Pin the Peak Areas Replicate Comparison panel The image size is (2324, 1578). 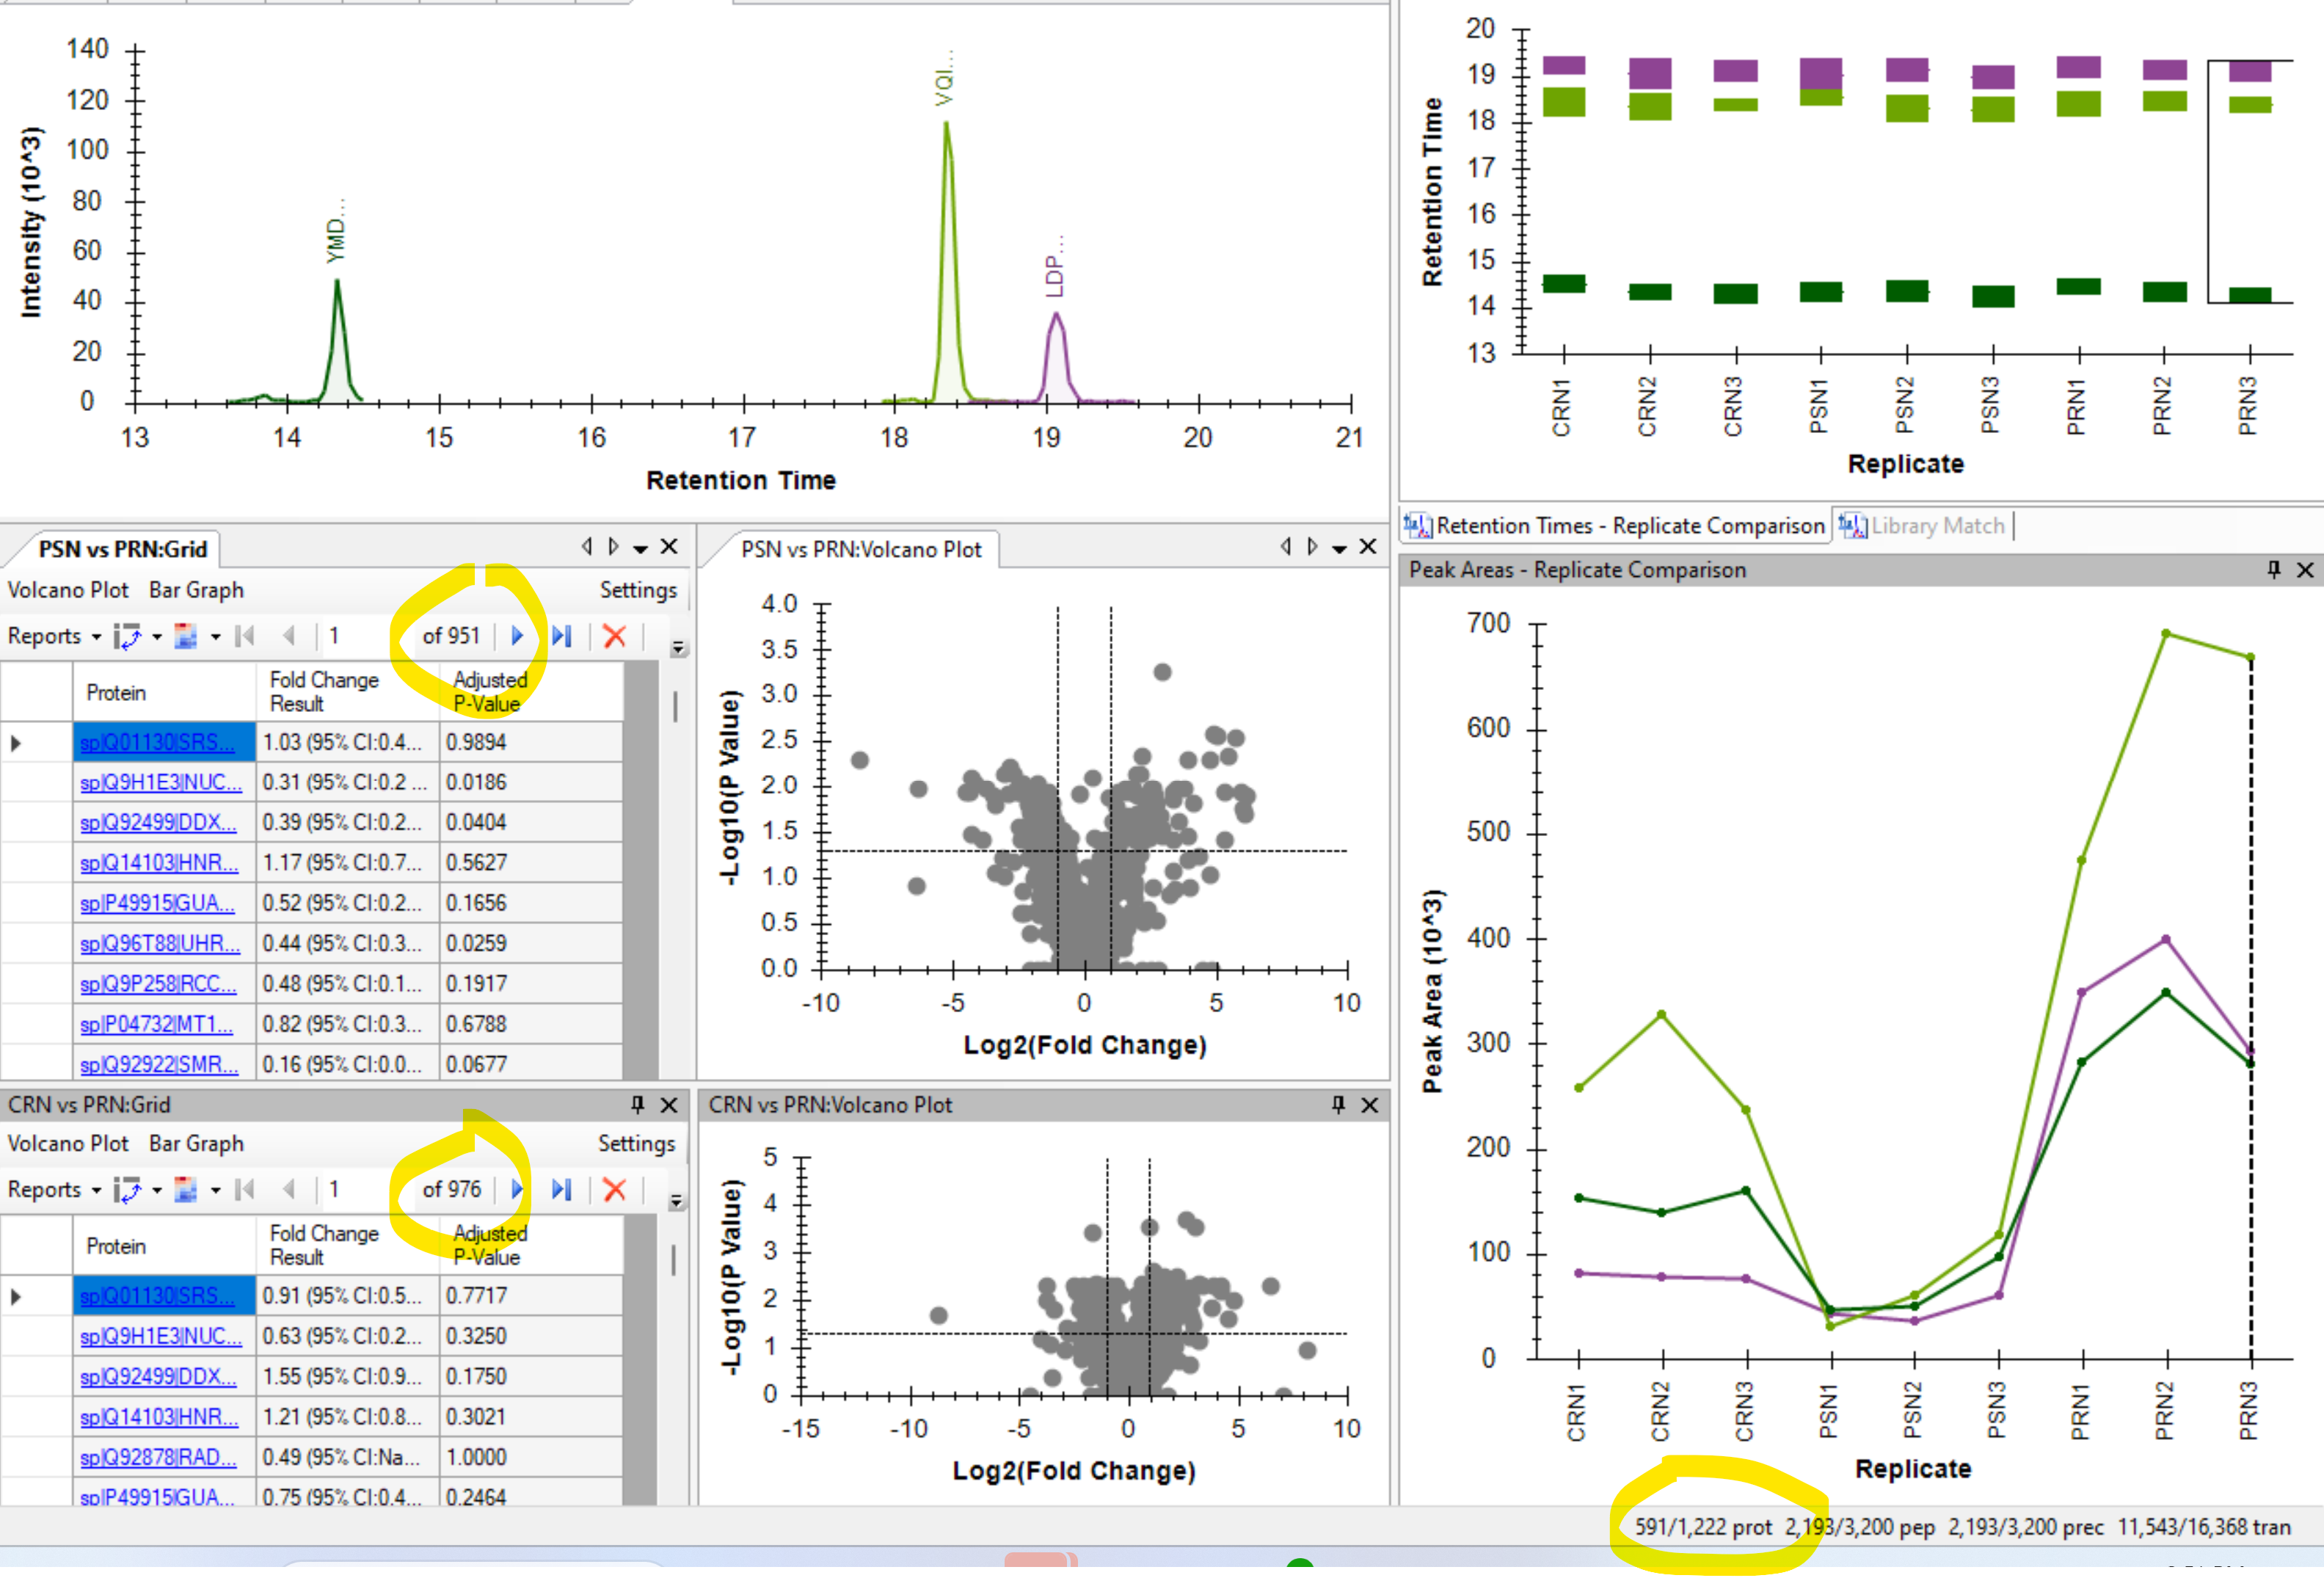click(x=2274, y=569)
